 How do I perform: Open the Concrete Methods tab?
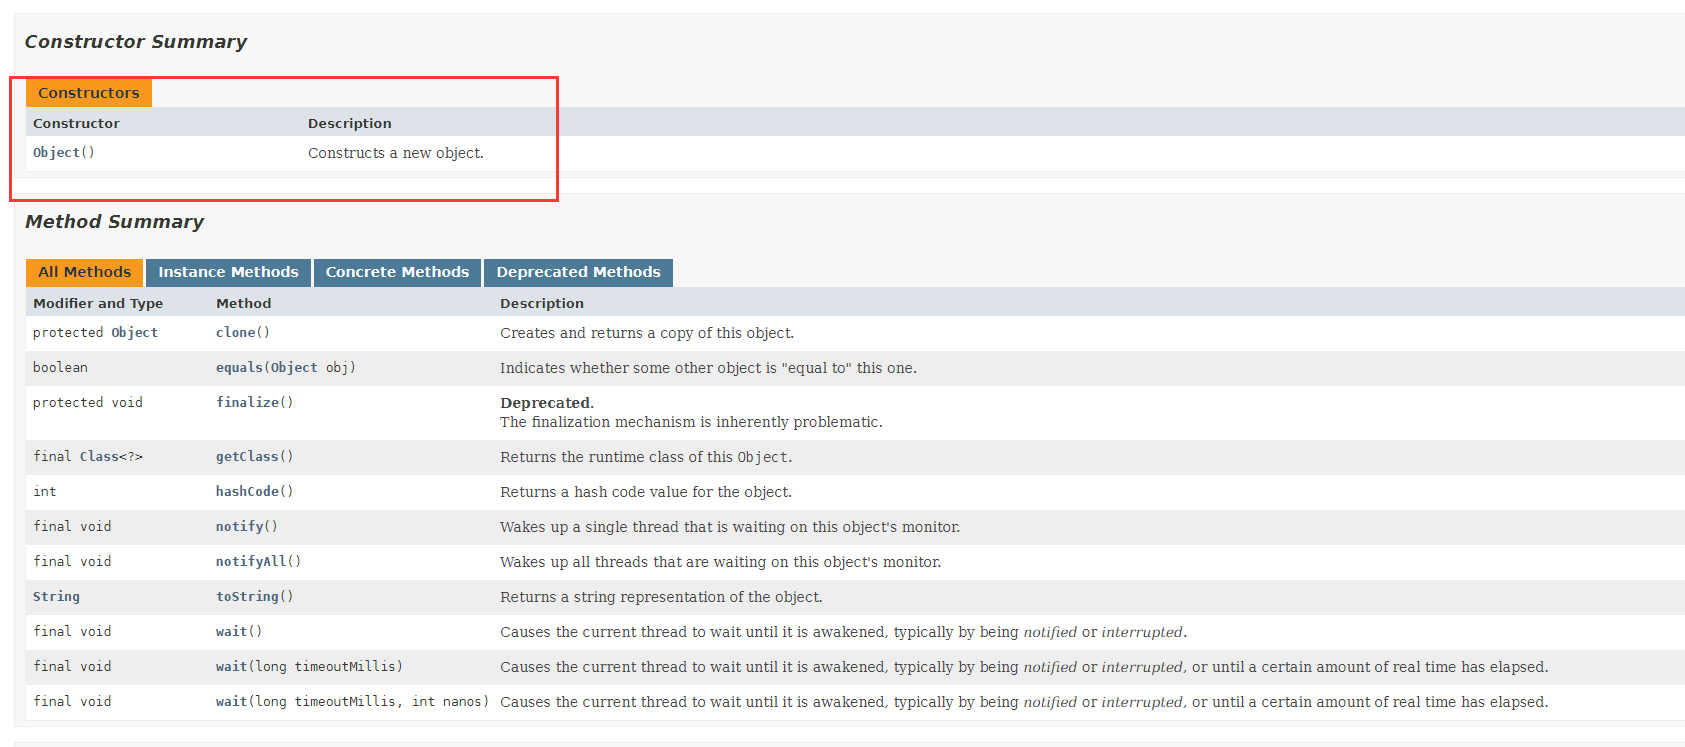tap(397, 272)
